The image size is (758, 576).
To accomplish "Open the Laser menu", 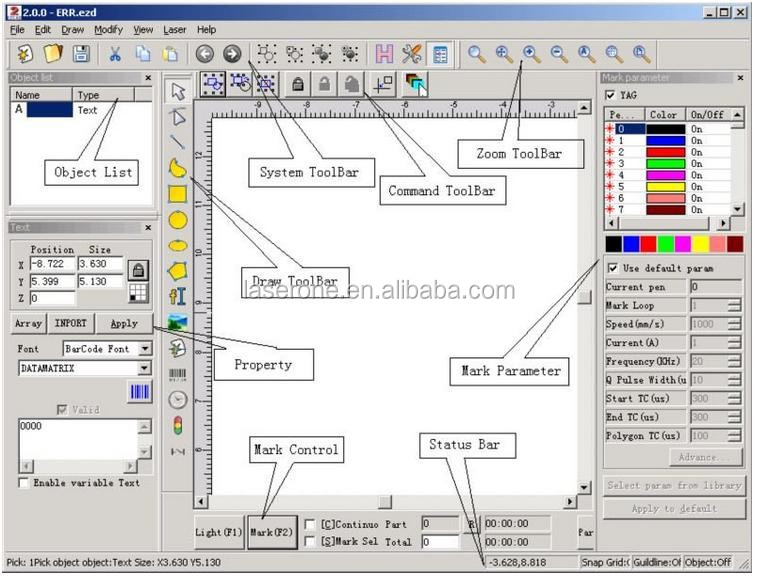I will [174, 30].
